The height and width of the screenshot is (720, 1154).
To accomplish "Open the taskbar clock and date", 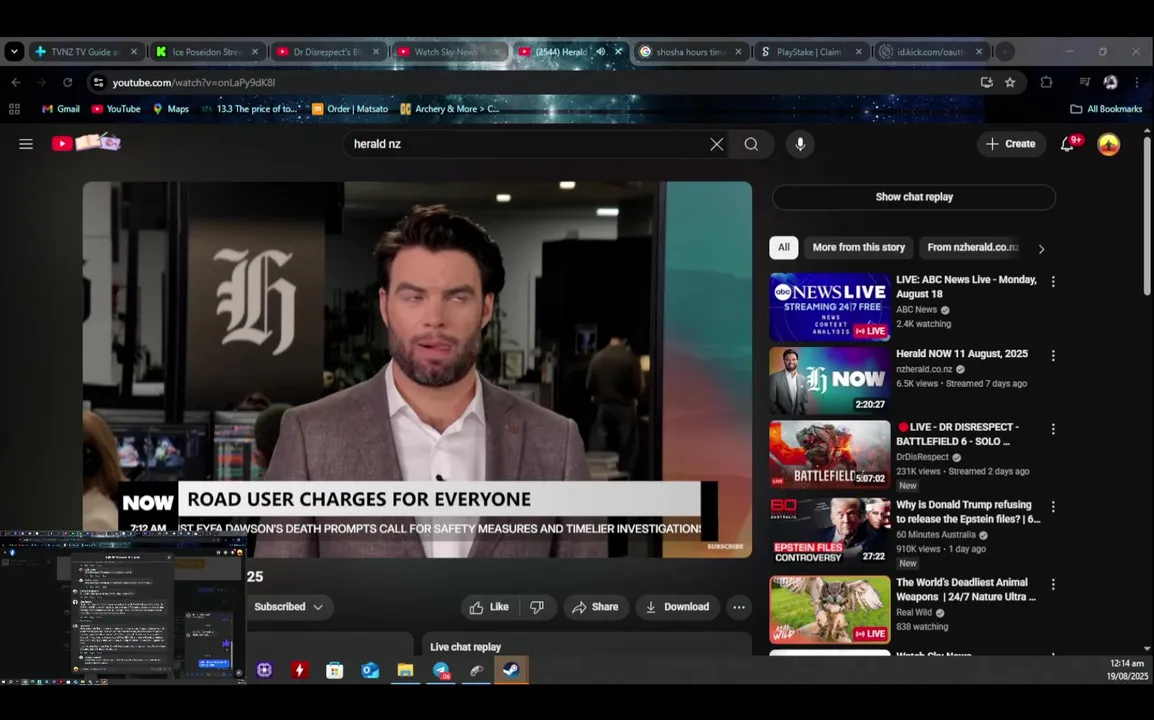I will click(x=1127, y=670).
